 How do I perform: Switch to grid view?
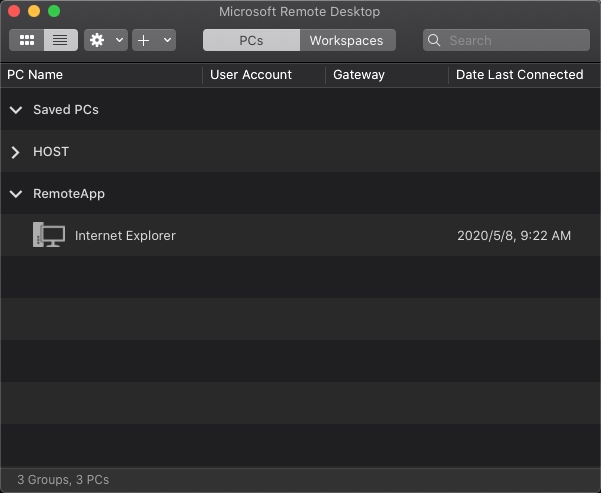(x=26, y=40)
